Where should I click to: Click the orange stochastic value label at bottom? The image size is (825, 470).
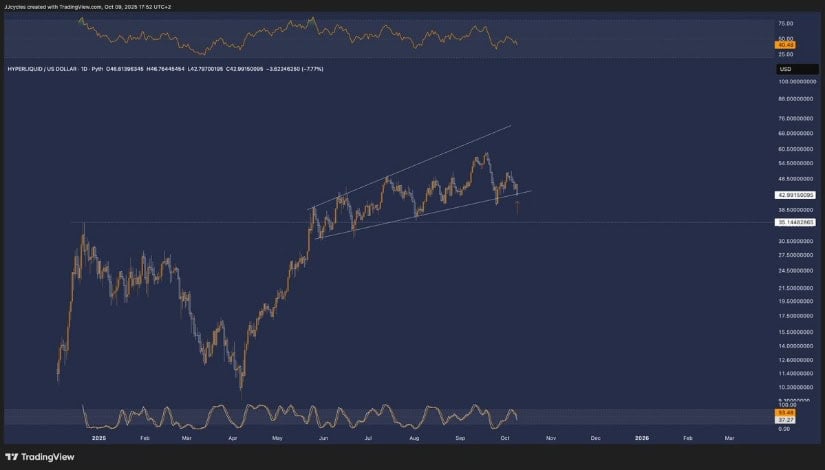tap(785, 412)
